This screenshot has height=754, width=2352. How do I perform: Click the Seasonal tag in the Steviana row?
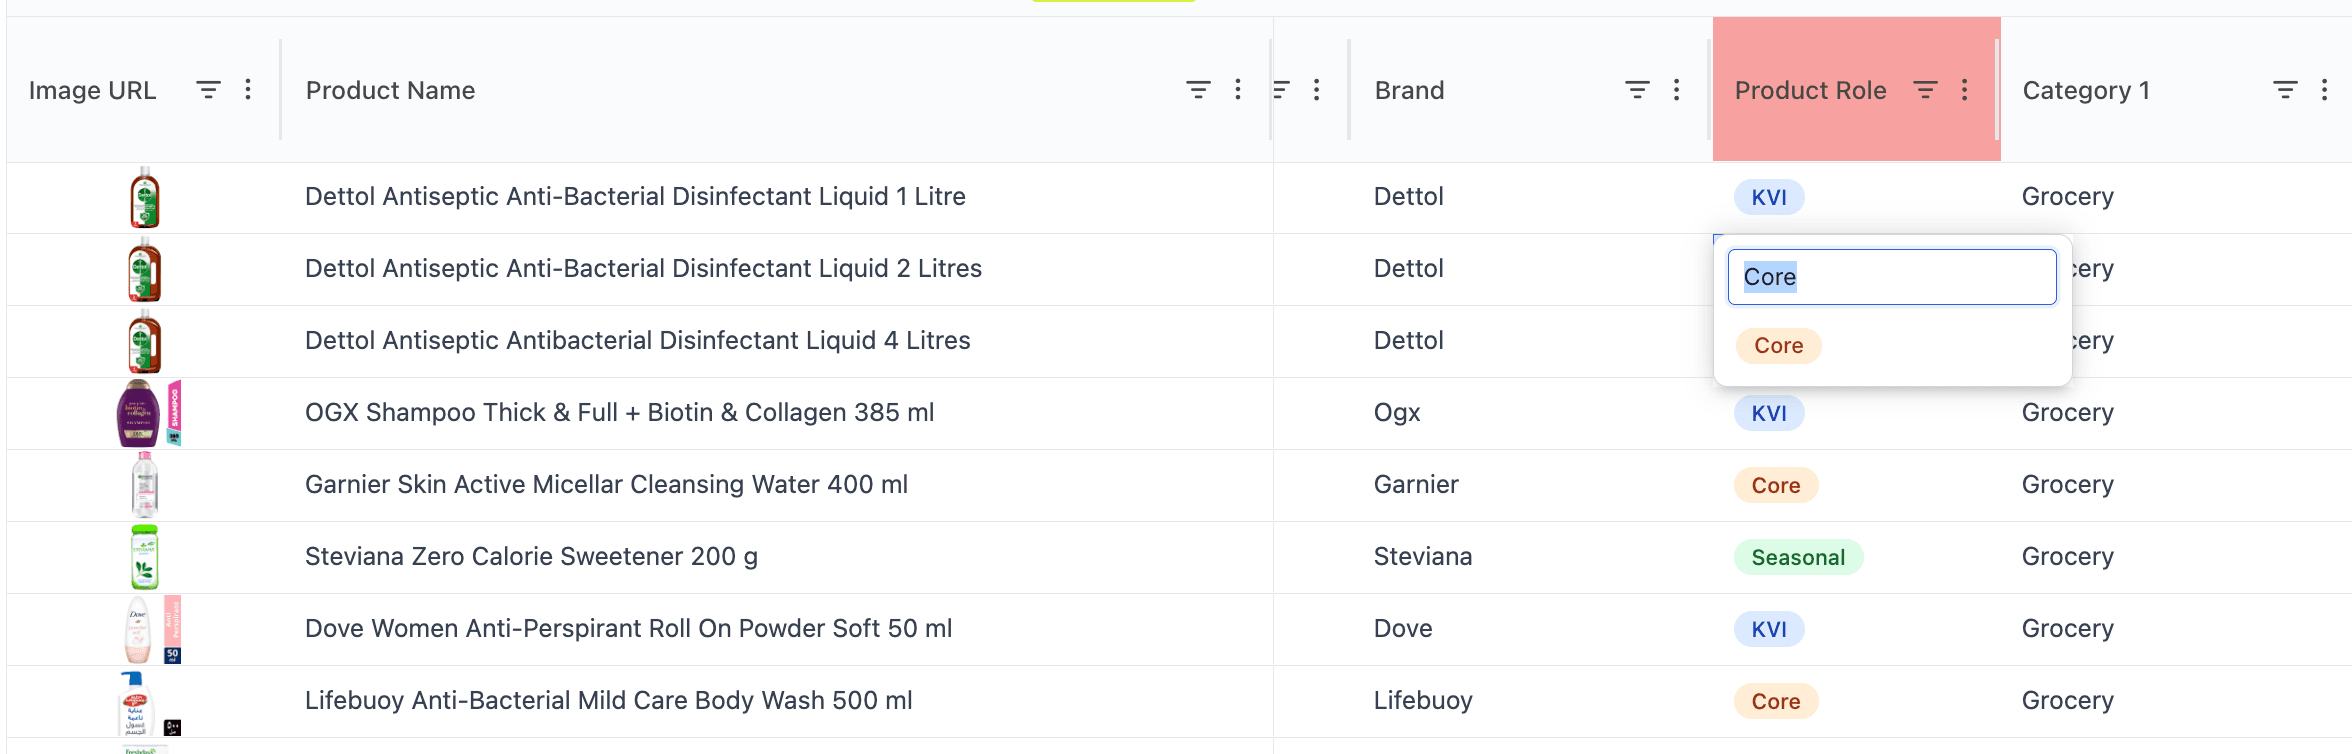(x=1798, y=557)
